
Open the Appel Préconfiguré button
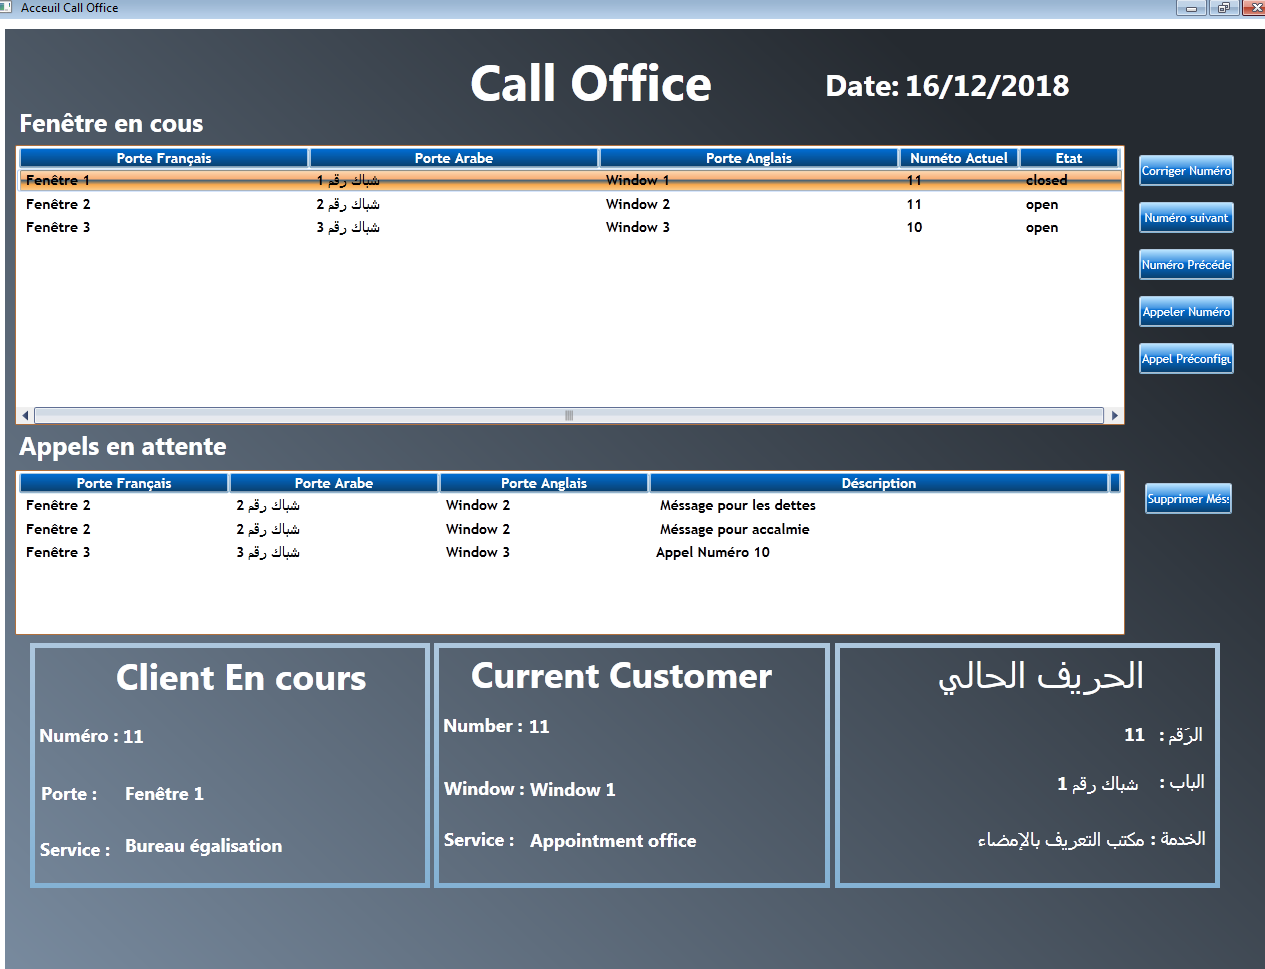tap(1186, 359)
